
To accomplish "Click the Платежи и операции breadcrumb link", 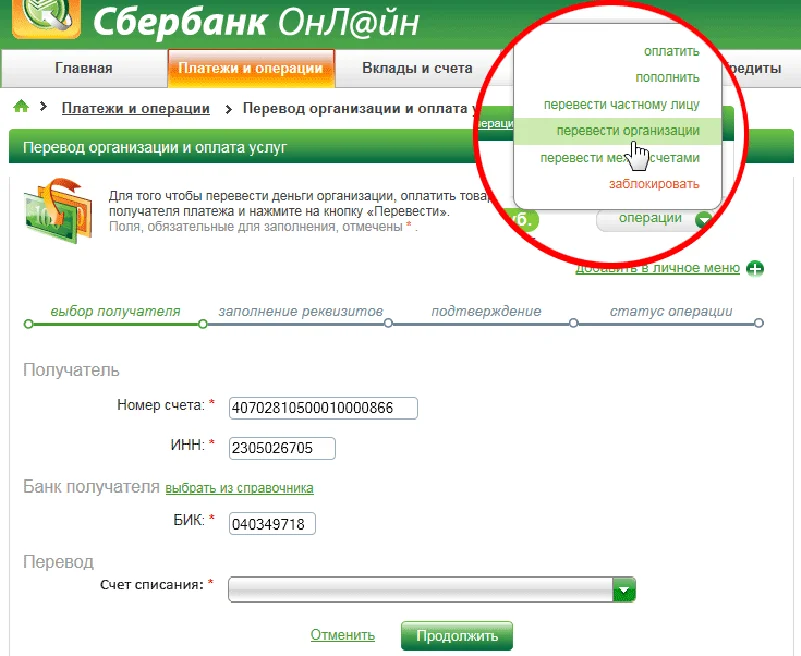I will click(136, 108).
